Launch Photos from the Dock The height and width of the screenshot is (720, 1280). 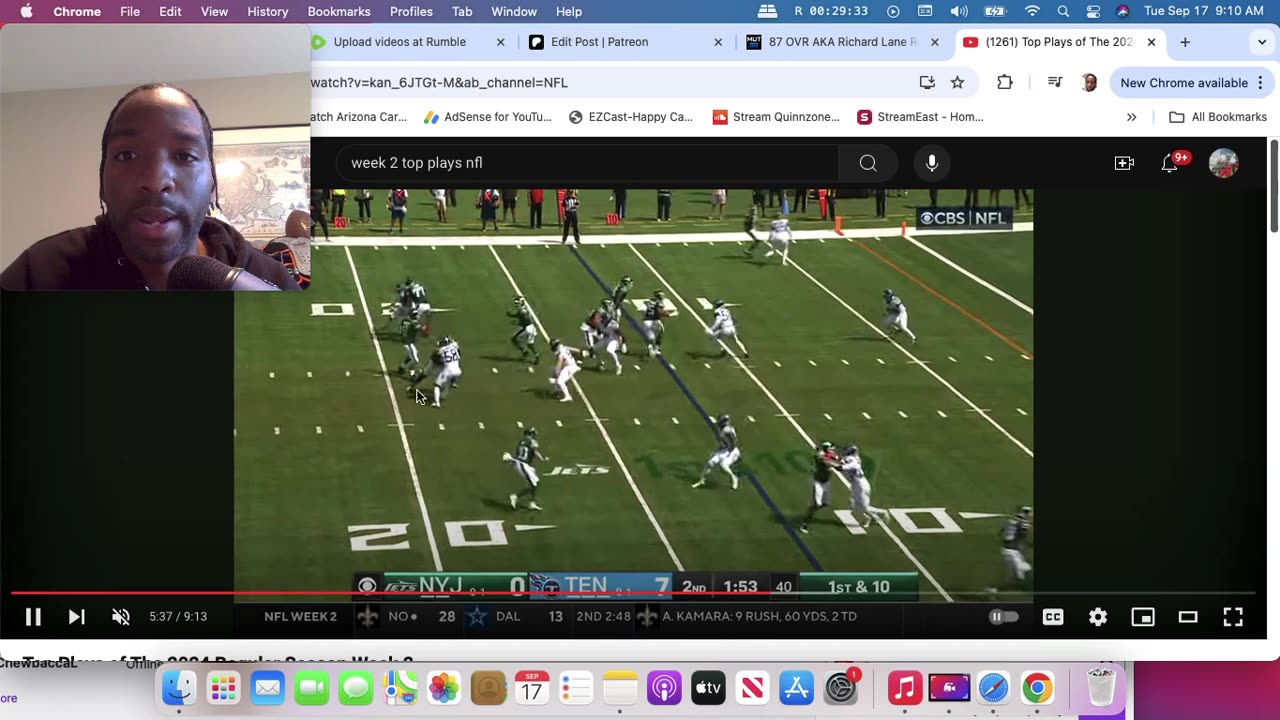[443, 688]
